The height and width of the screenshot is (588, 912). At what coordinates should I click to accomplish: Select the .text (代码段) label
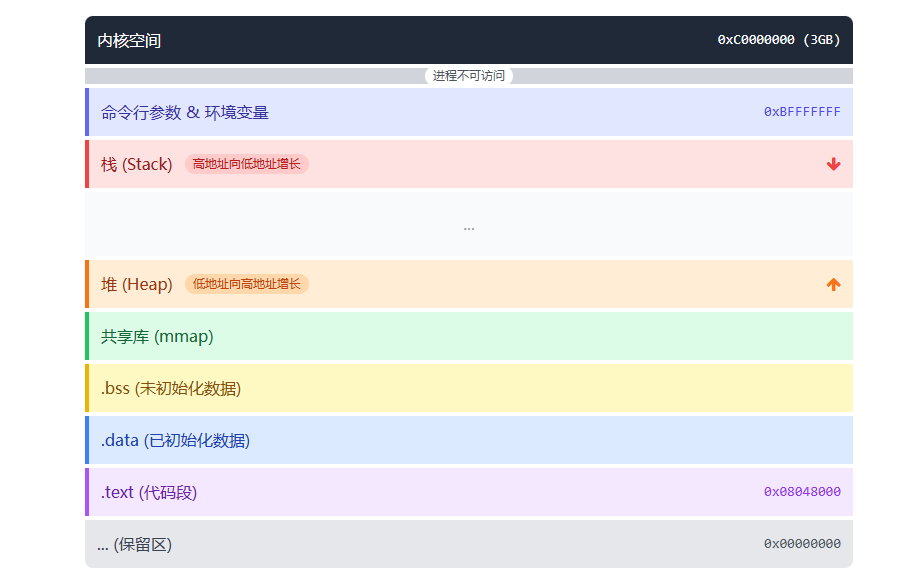149,493
